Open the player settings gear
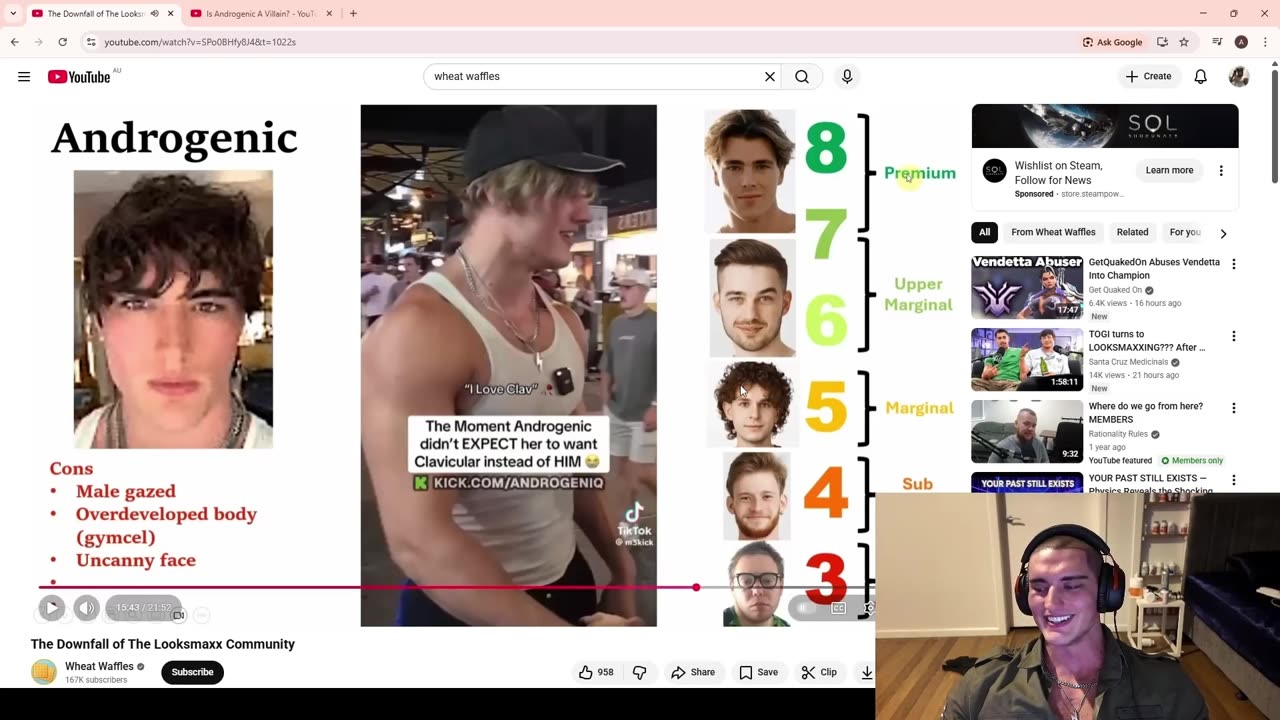This screenshot has height=720, width=1280. (869, 608)
